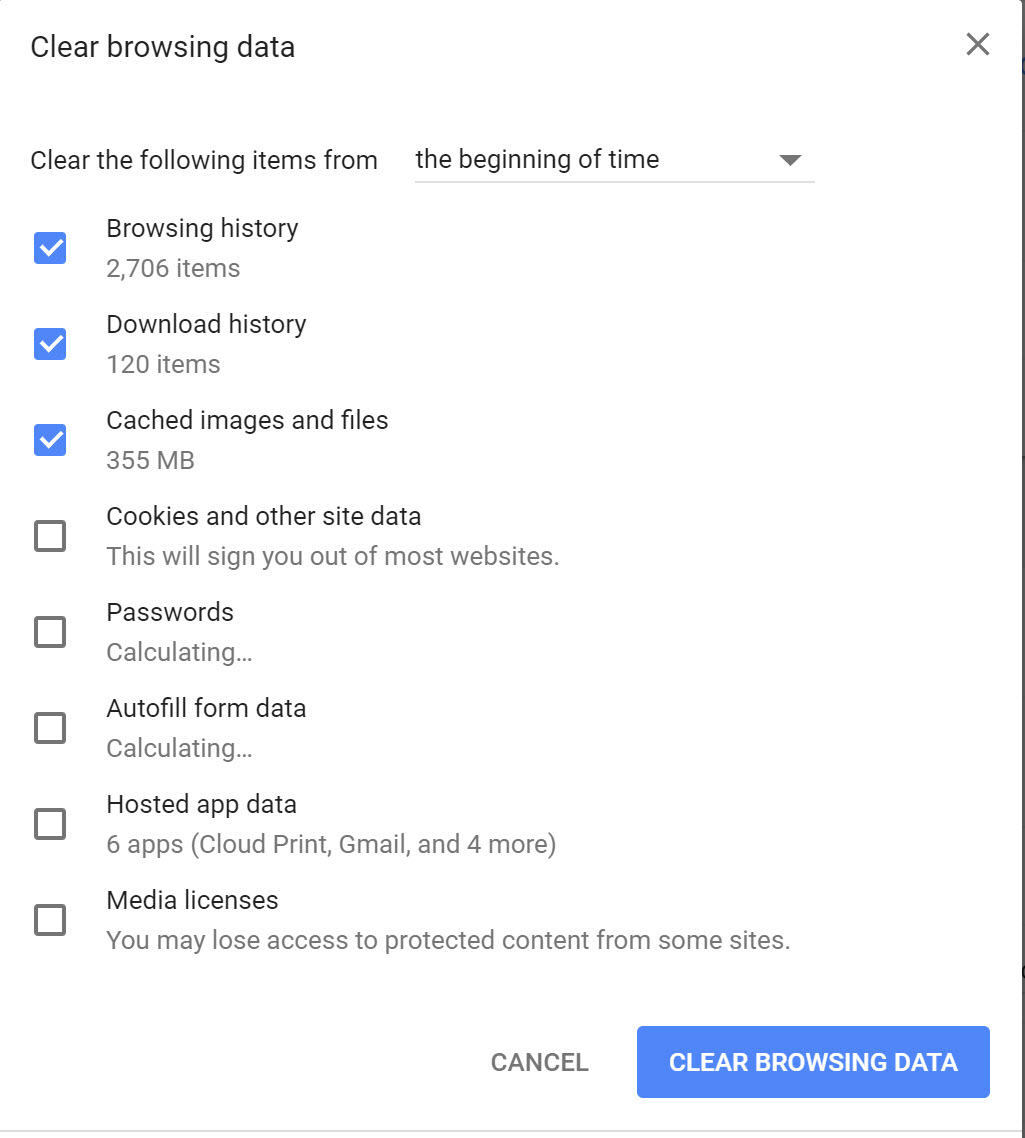1025x1138 pixels.
Task: Select the Hosted app data checkbox
Action: [x=50, y=824]
